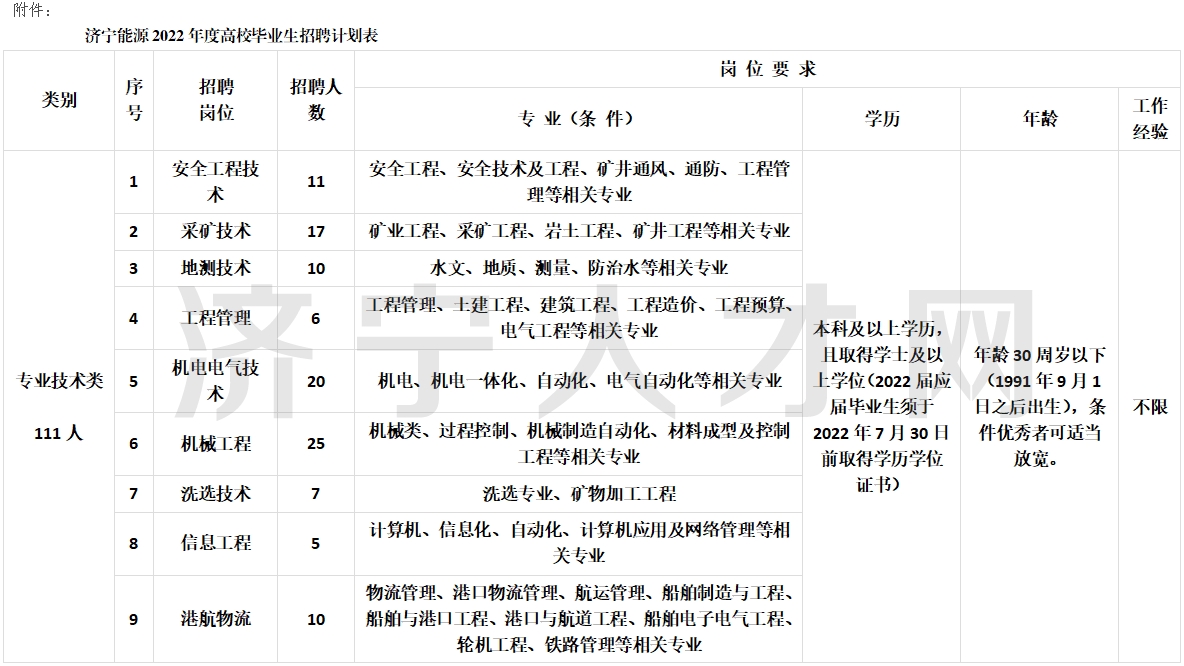Screen dimensions: 1184x666
Task: Select the 机电电气技术 position cell
Action: coord(215,381)
